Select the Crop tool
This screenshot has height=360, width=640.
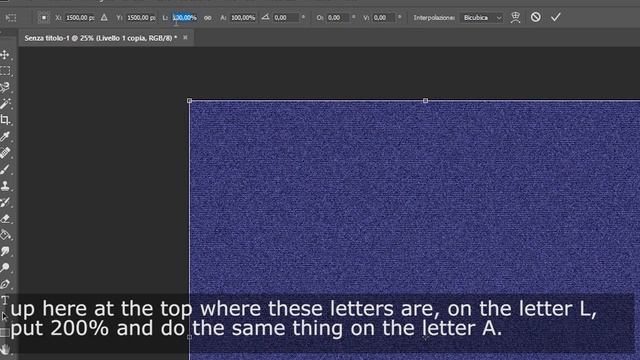[5, 120]
